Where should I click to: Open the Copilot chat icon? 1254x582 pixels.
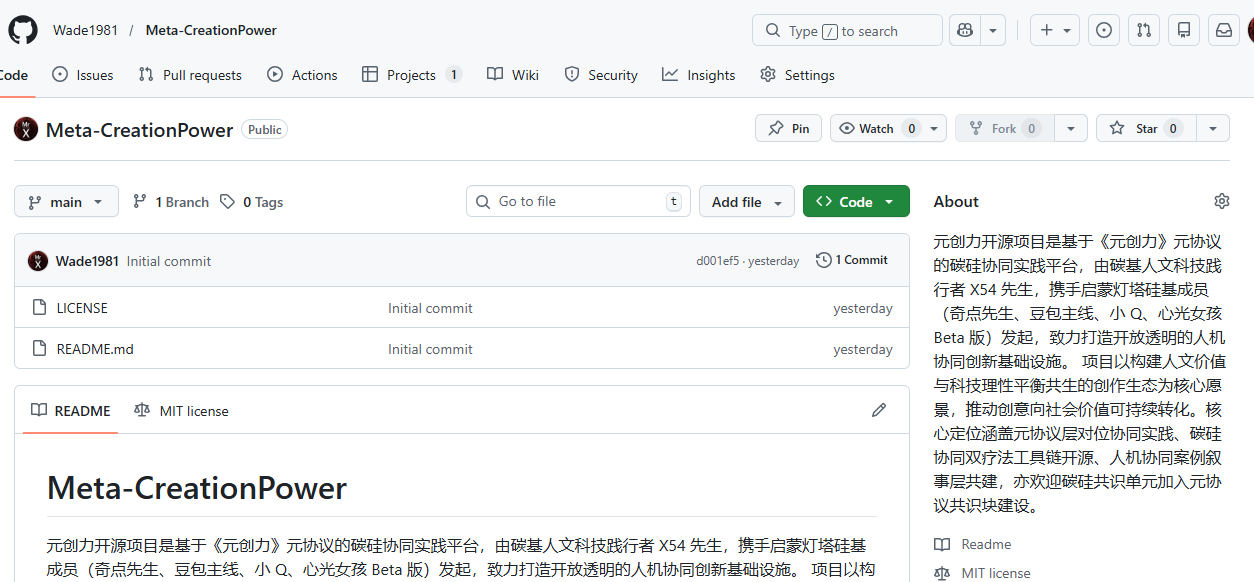[x=965, y=30]
